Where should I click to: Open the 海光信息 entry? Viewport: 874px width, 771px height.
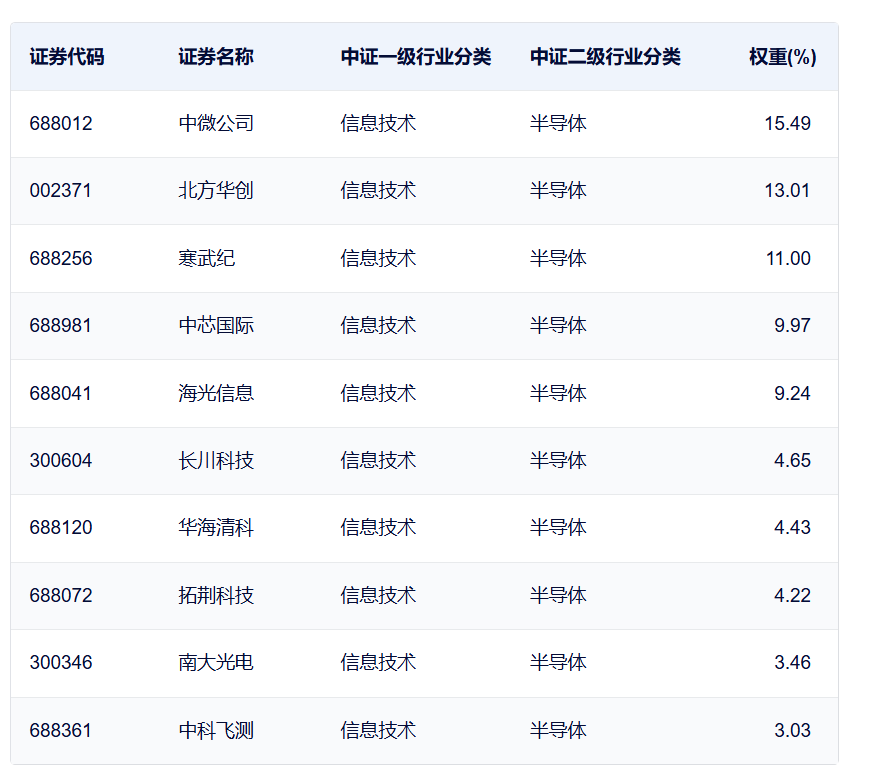click(x=216, y=393)
